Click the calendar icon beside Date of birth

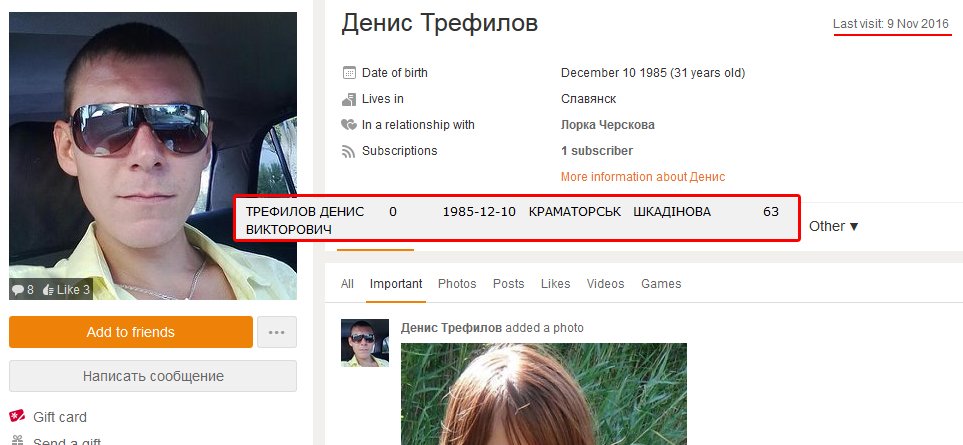pyautogui.click(x=349, y=73)
